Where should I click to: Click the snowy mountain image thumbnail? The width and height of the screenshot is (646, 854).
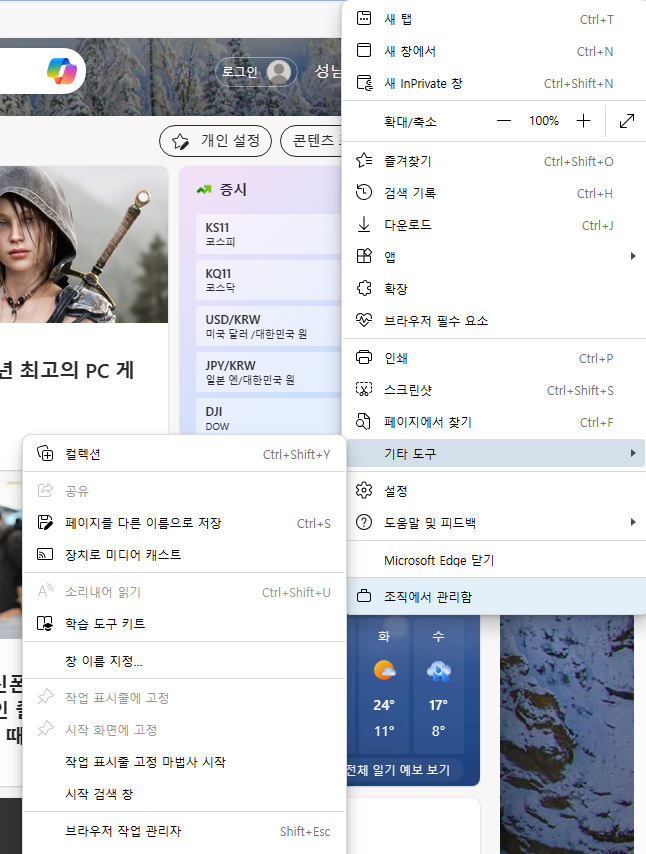[567, 734]
